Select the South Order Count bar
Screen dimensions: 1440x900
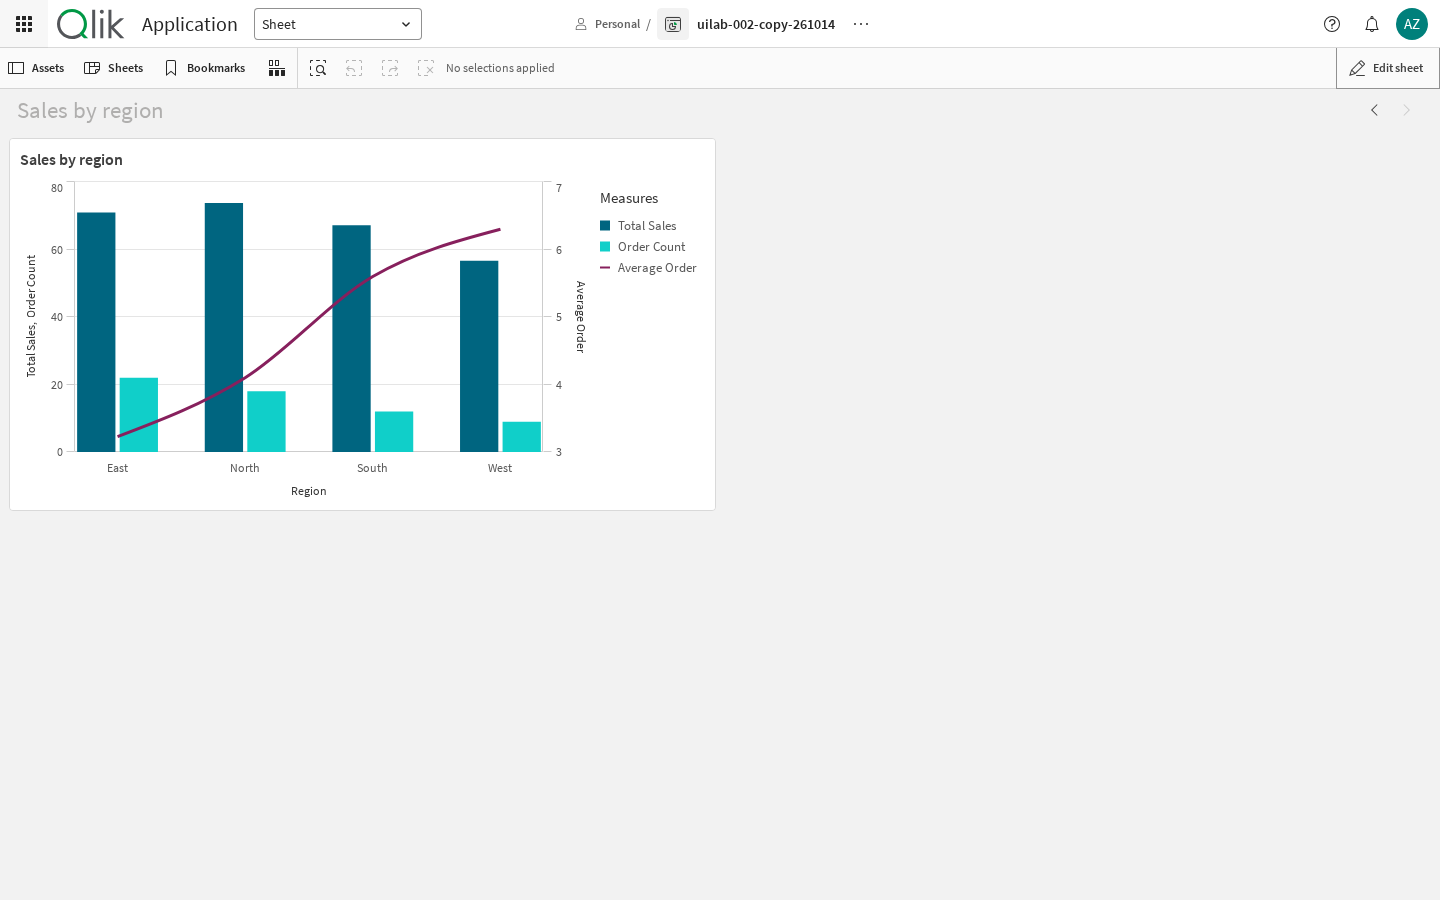coord(394,432)
